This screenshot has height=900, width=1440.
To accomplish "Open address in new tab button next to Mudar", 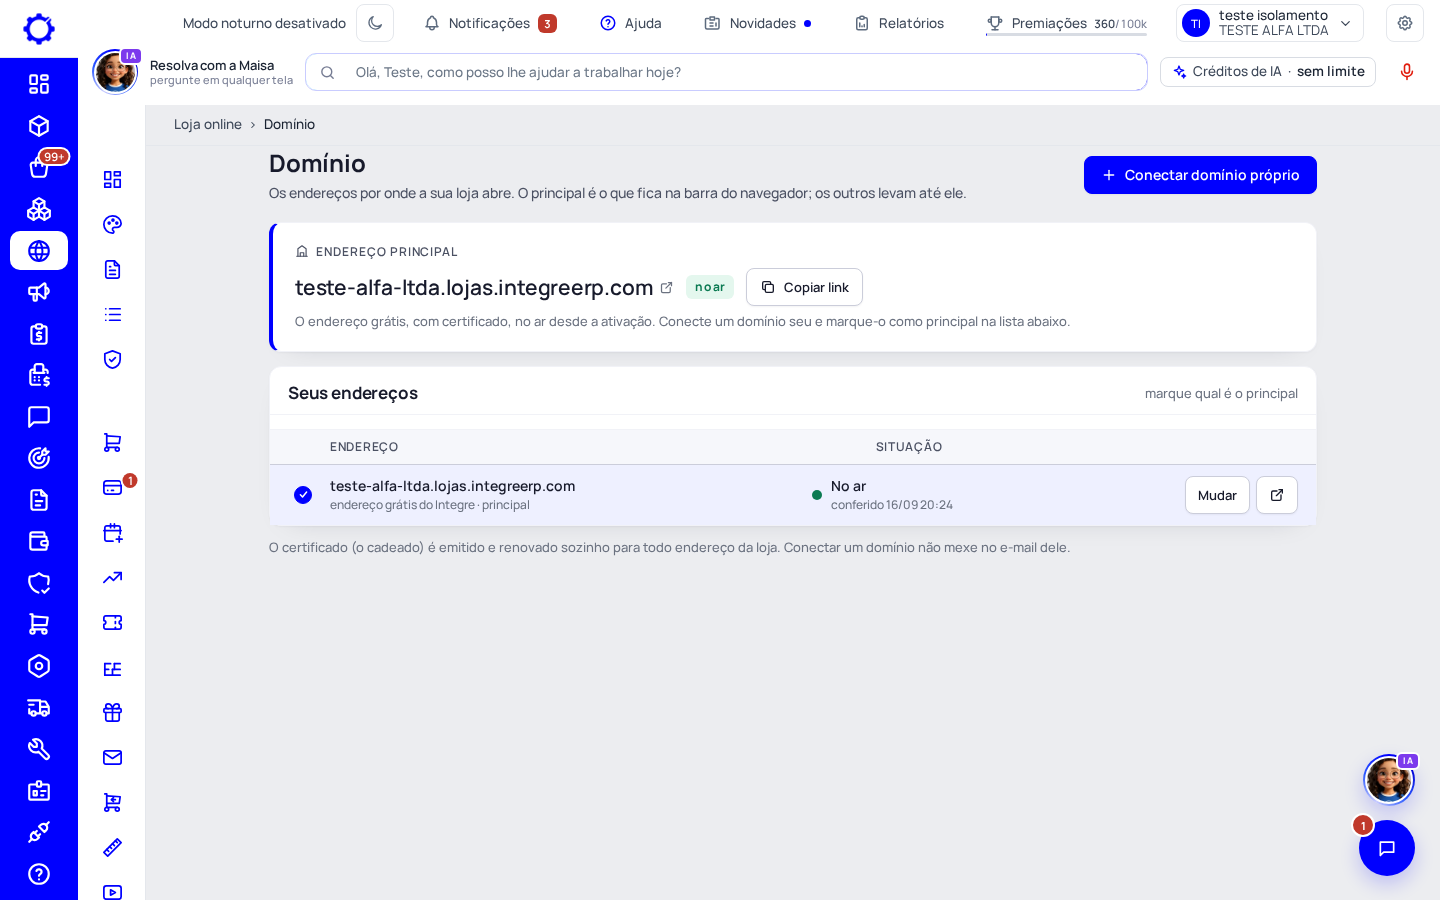I will click(1277, 495).
